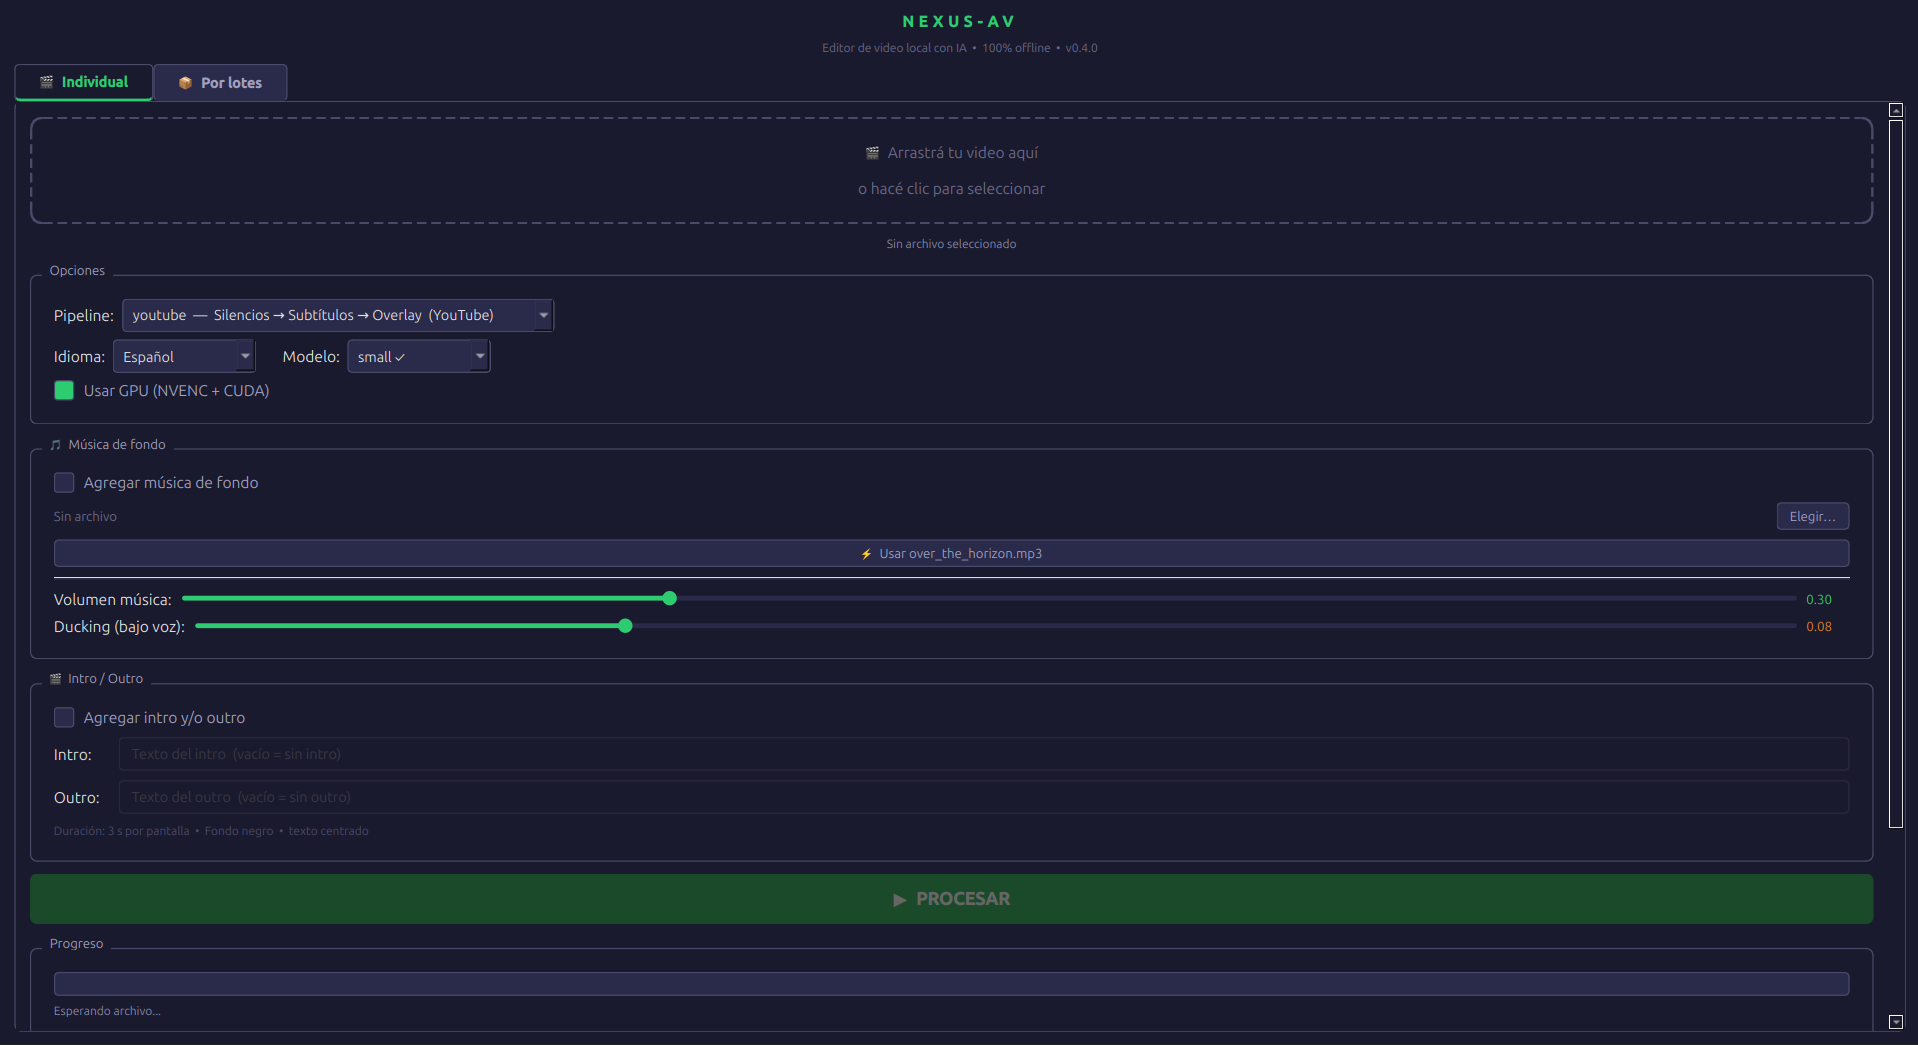Open the Modelo dropdown showing small

click(x=418, y=357)
